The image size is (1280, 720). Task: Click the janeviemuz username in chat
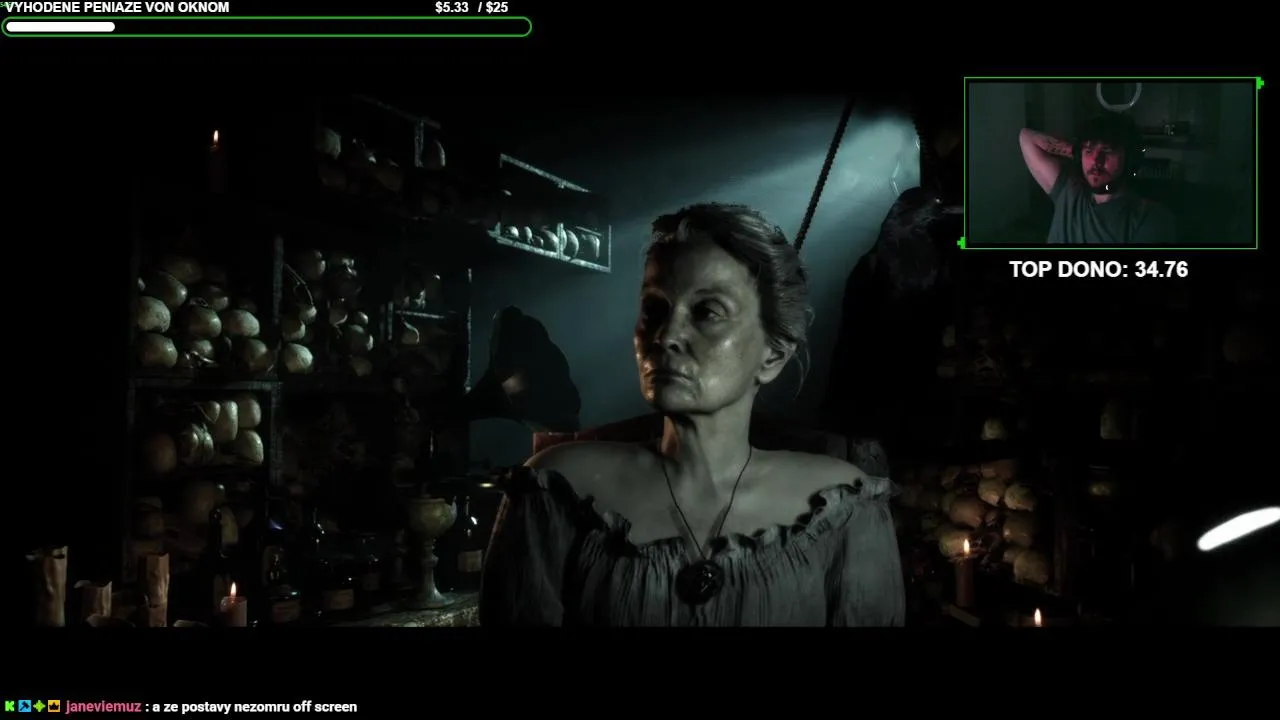pyautogui.click(x=103, y=707)
